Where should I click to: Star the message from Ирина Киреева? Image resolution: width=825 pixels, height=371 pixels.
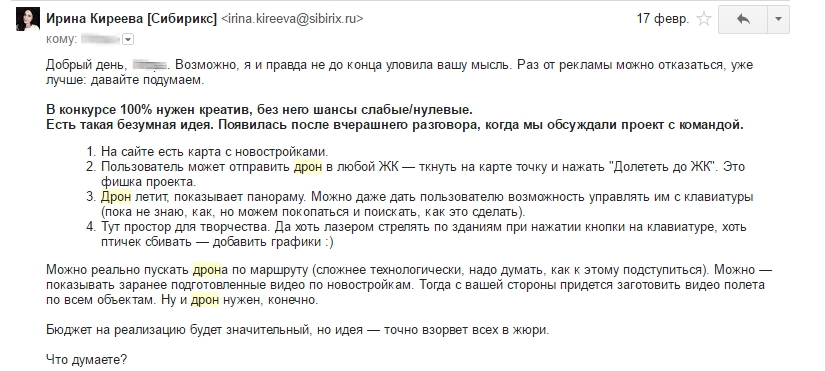[703, 19]
